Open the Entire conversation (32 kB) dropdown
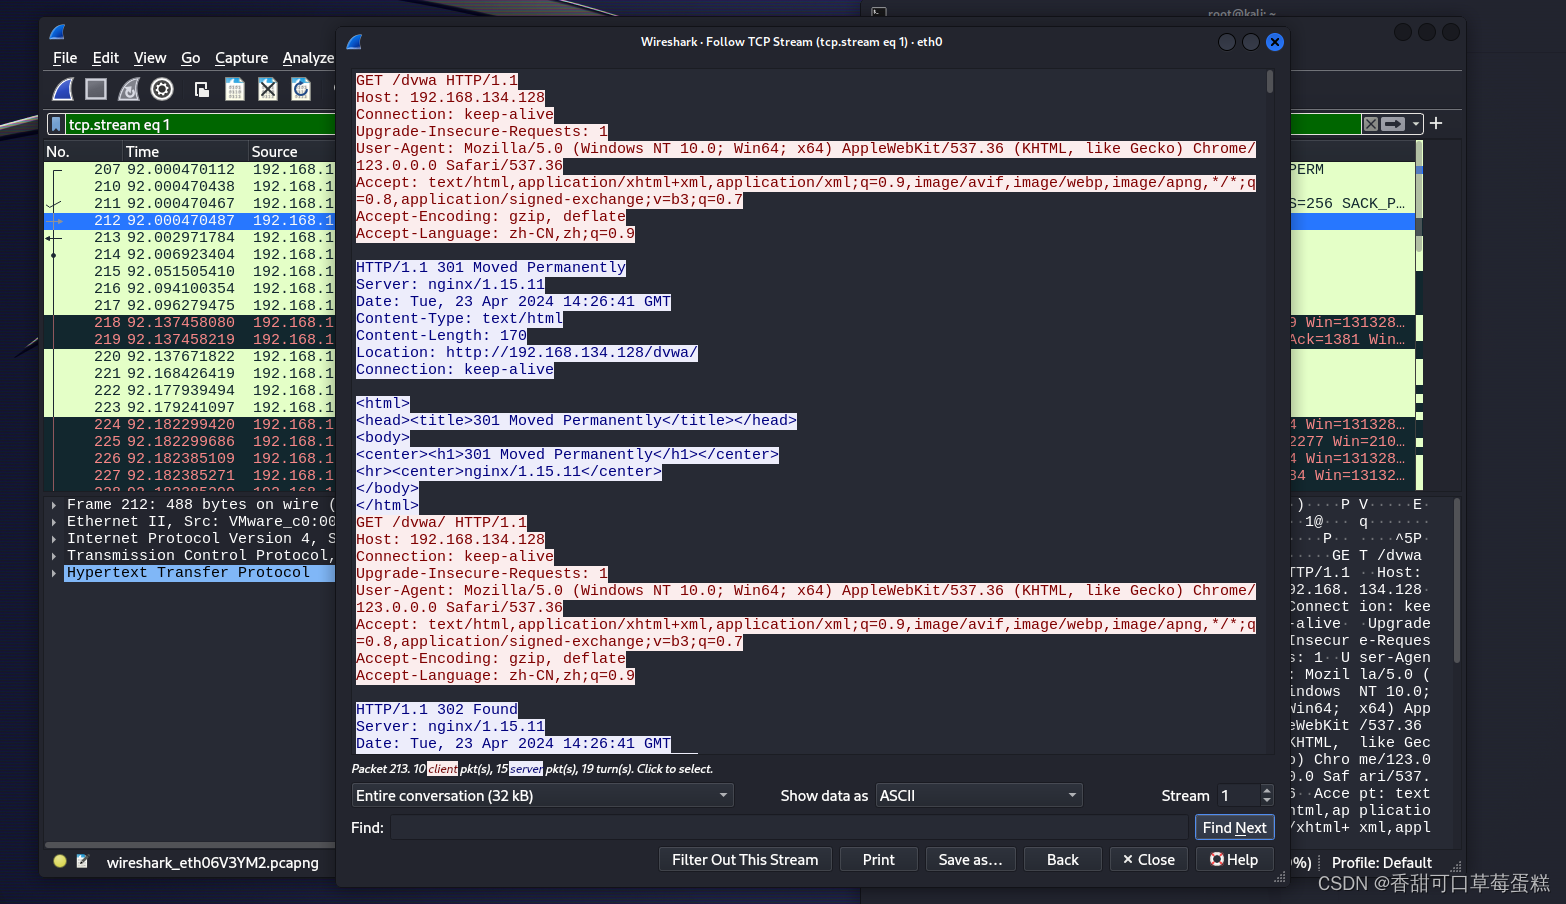Screen dimensions: 1566x904 point(543,795)
